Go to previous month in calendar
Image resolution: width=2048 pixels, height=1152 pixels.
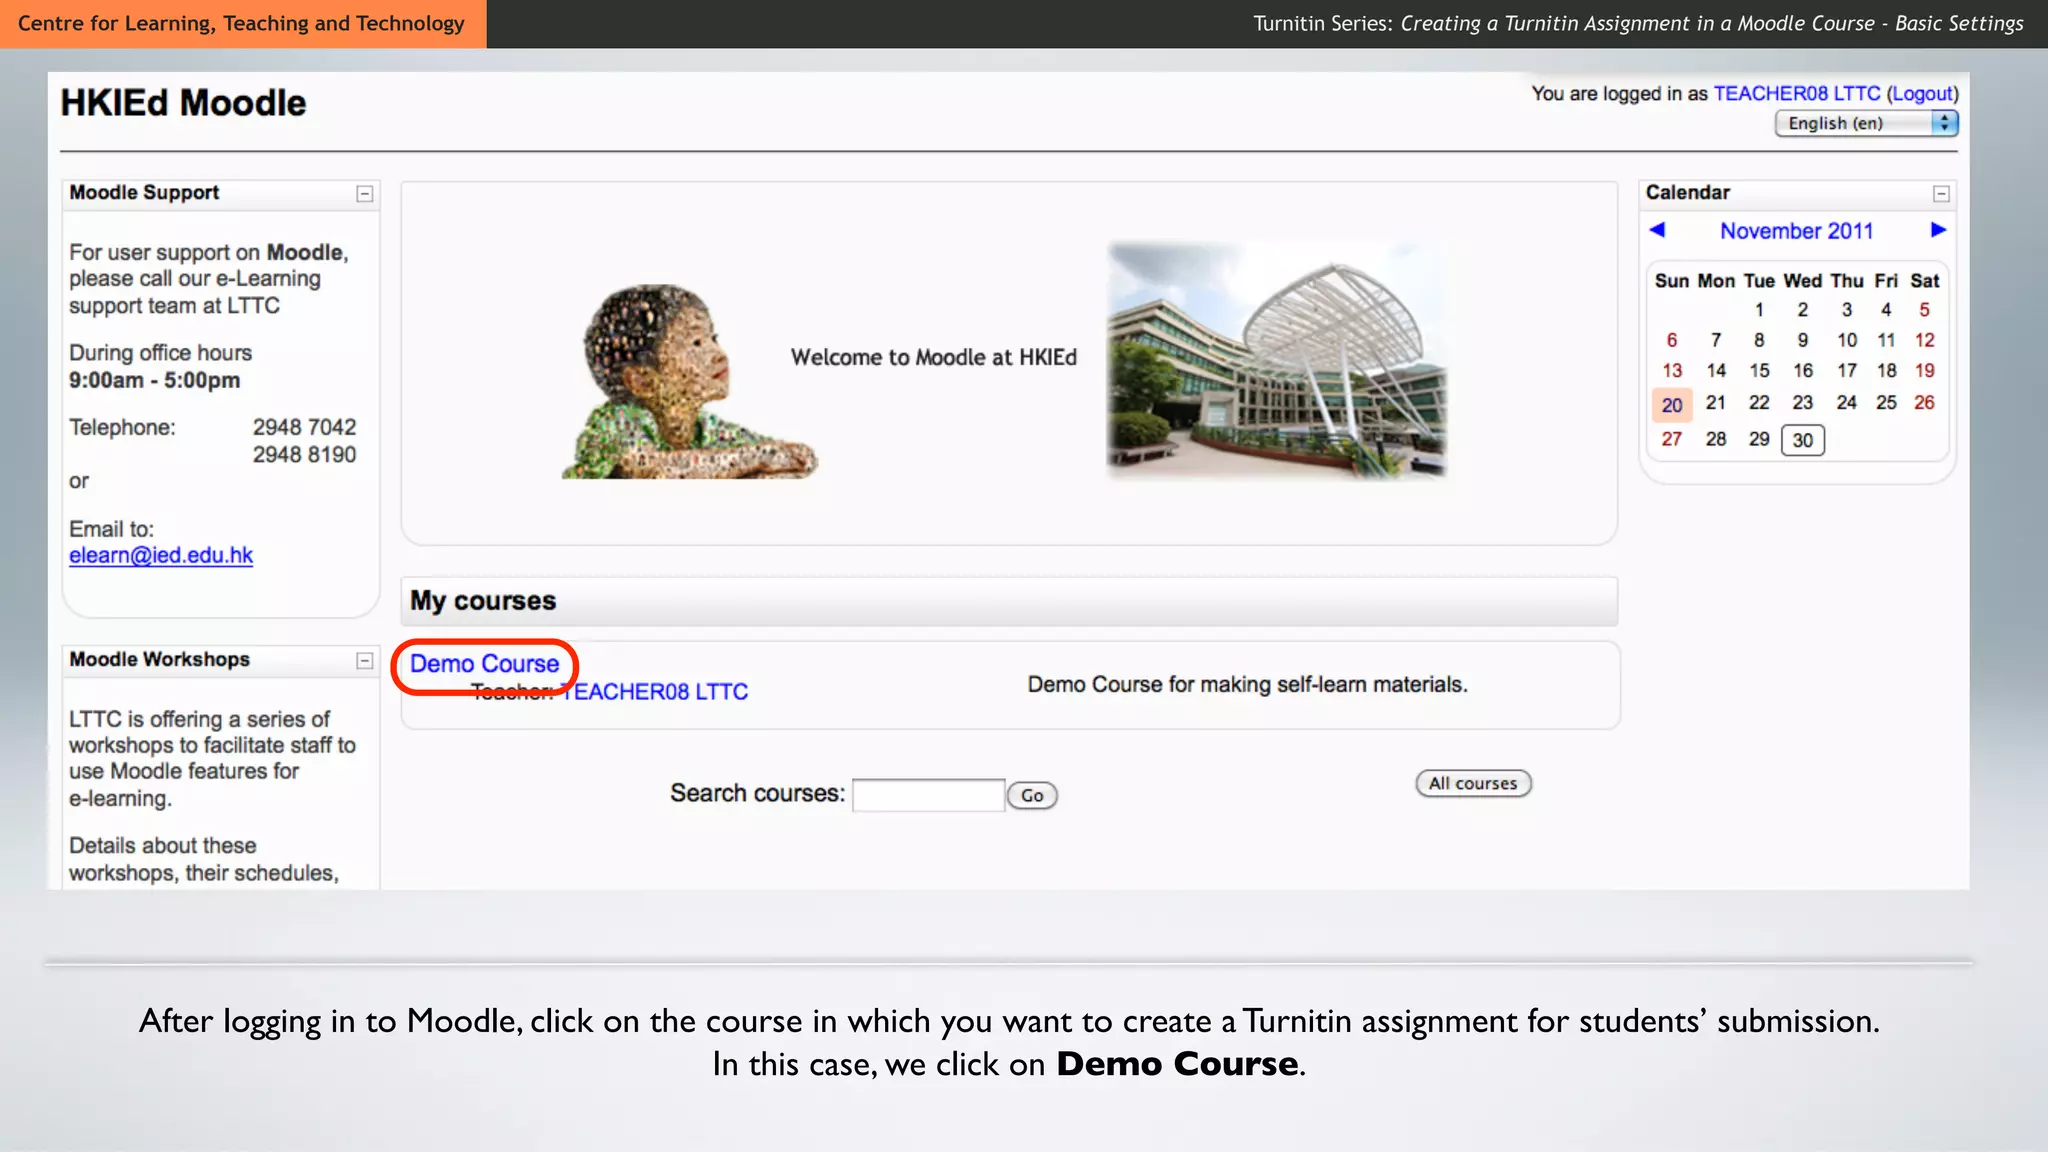coord(1657,230)
